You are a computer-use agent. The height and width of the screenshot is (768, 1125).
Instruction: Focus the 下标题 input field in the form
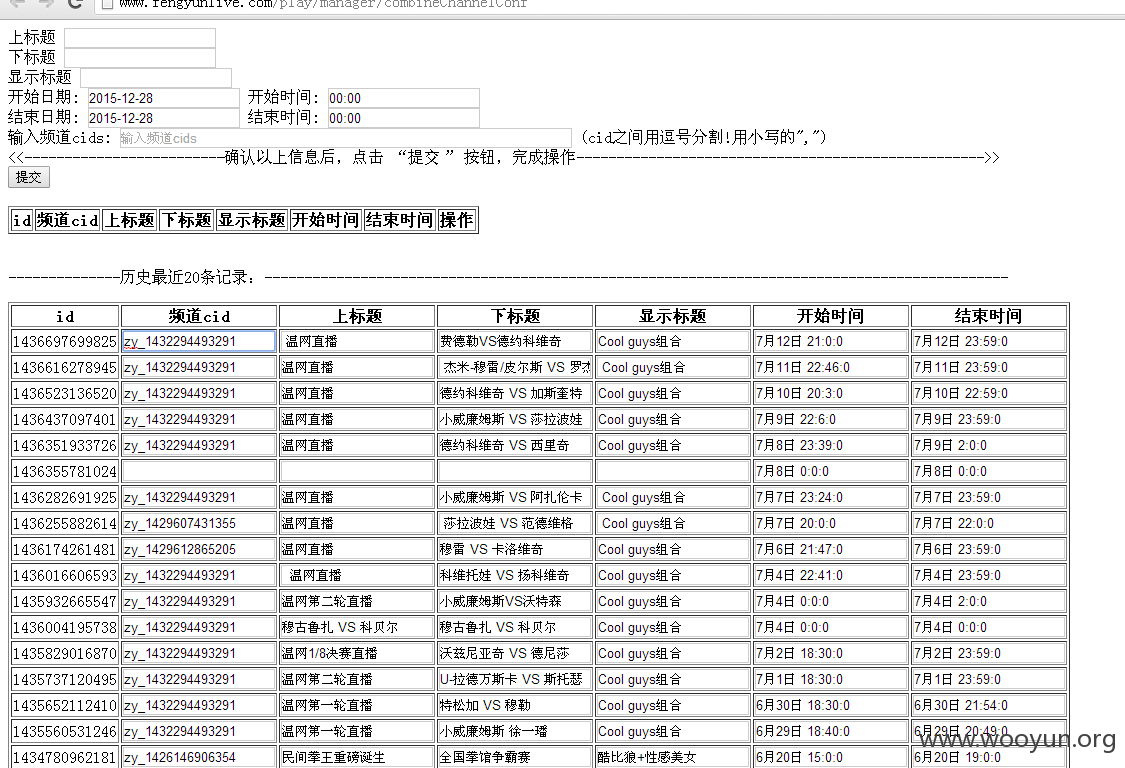click(x=140, y=57)
